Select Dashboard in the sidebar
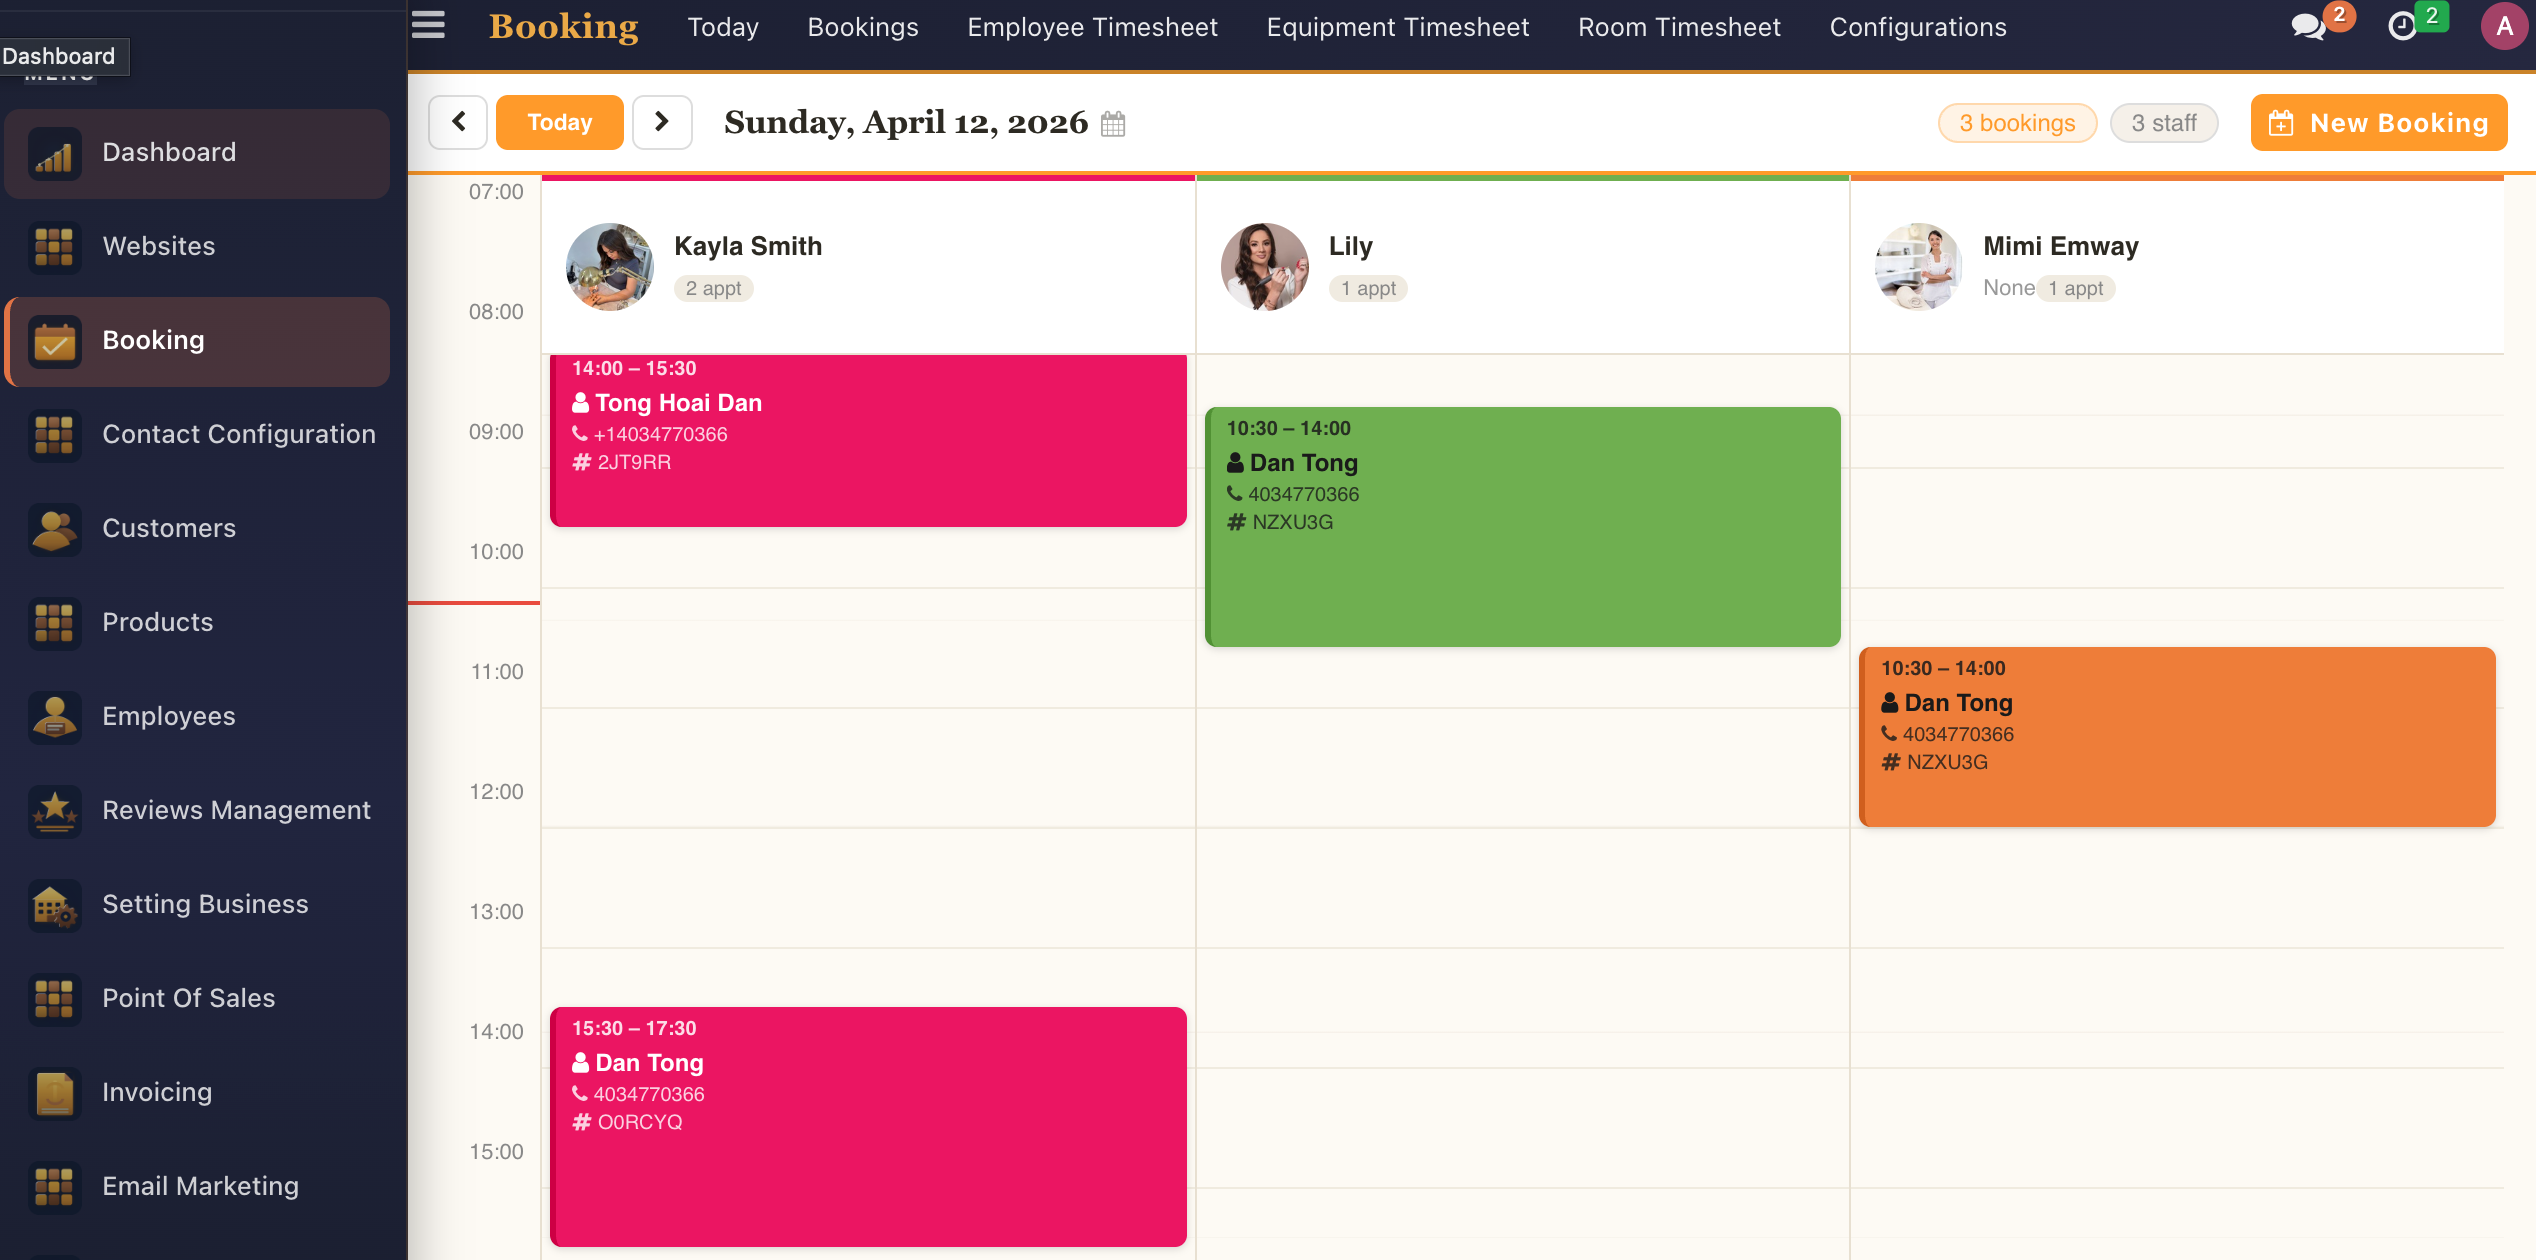The width and height of the screenshot is (2536, 1260). [197, 153]
